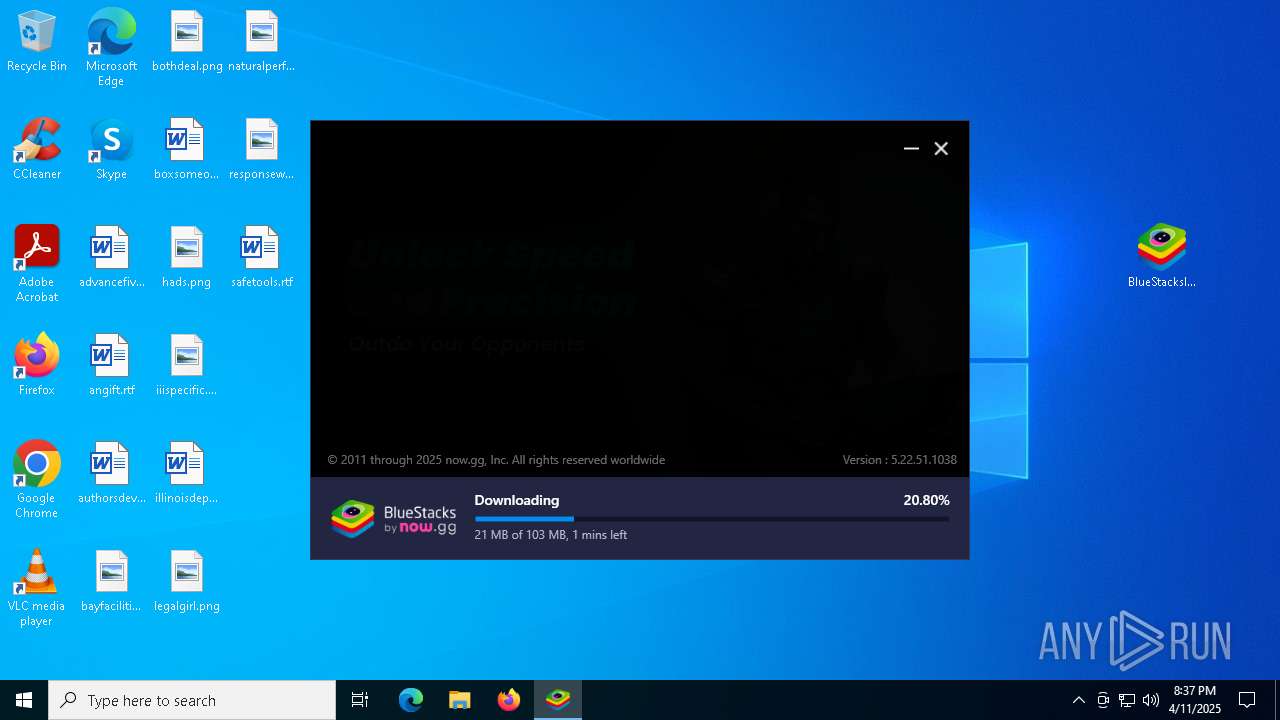The image size is (1280, 720).
Task: Select the illinoisdep... Word document
Action: coord(186,474)
